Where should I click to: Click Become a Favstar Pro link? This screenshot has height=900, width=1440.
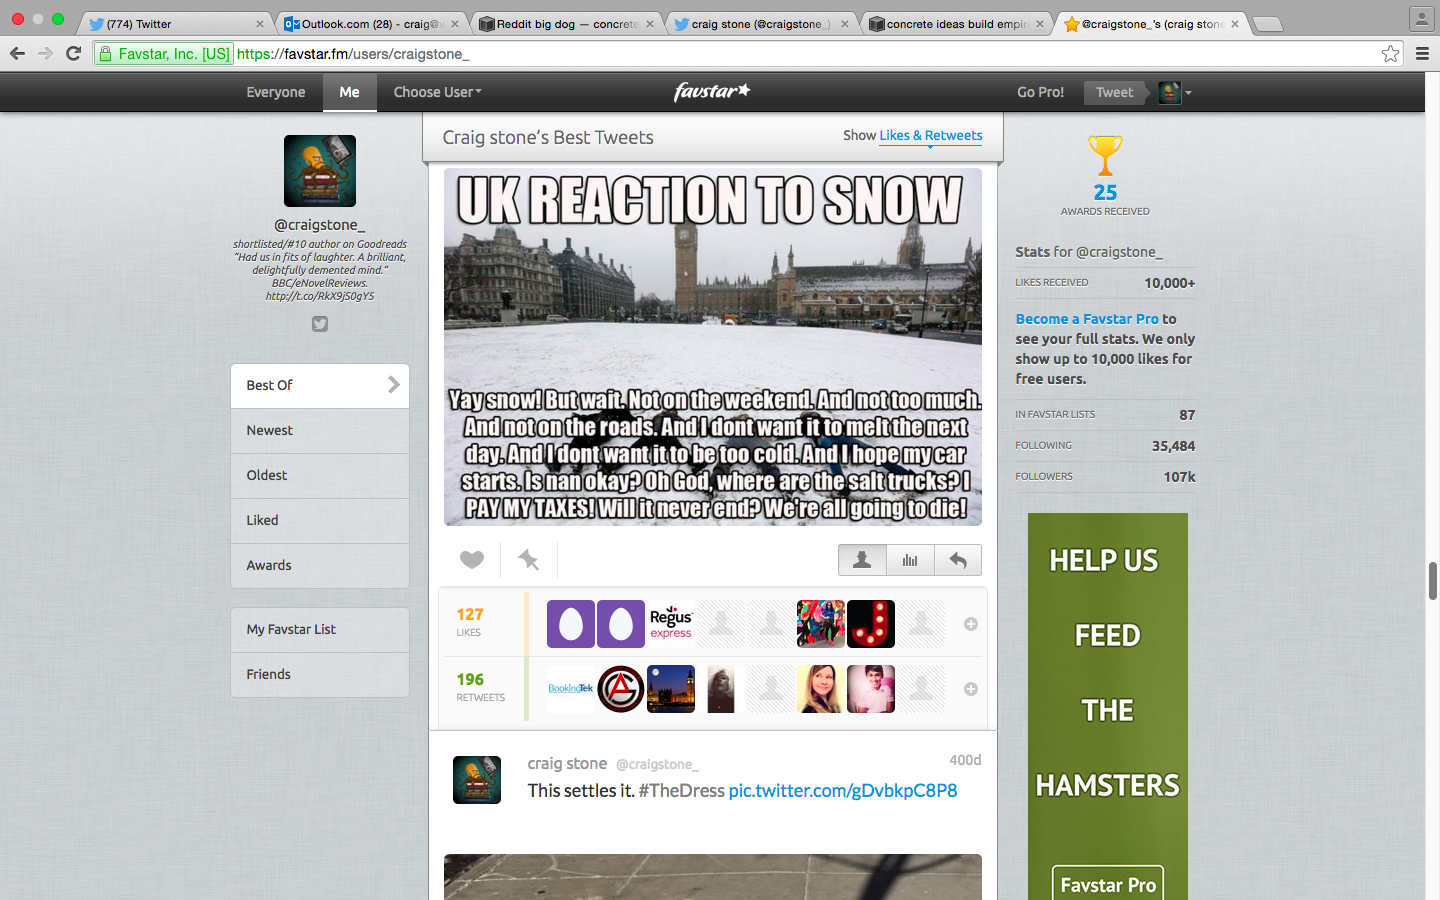pos(1087,319)
